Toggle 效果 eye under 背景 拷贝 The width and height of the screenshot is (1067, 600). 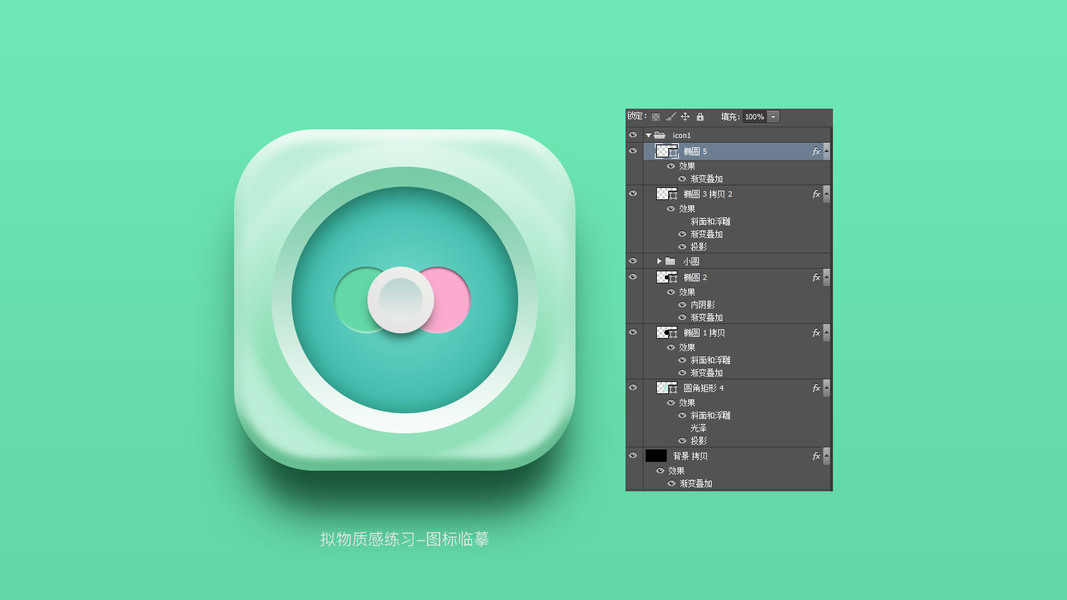660,471
